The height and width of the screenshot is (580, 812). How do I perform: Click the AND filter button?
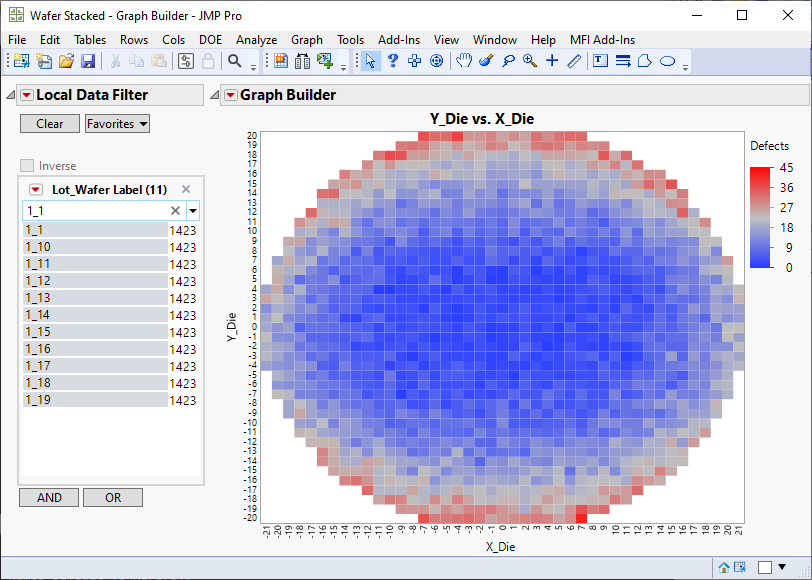[48, 497]
